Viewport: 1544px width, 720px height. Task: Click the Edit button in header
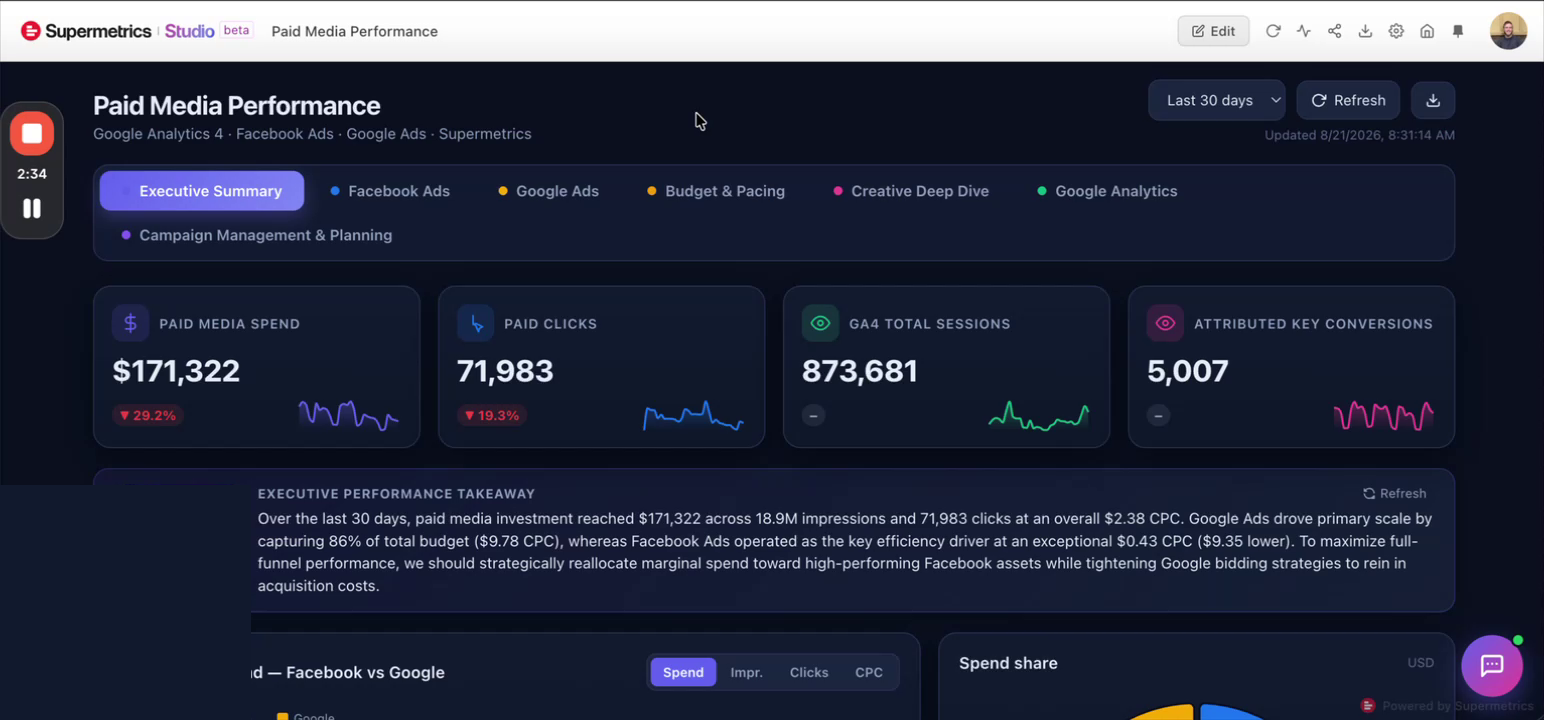coord(1213,31)
